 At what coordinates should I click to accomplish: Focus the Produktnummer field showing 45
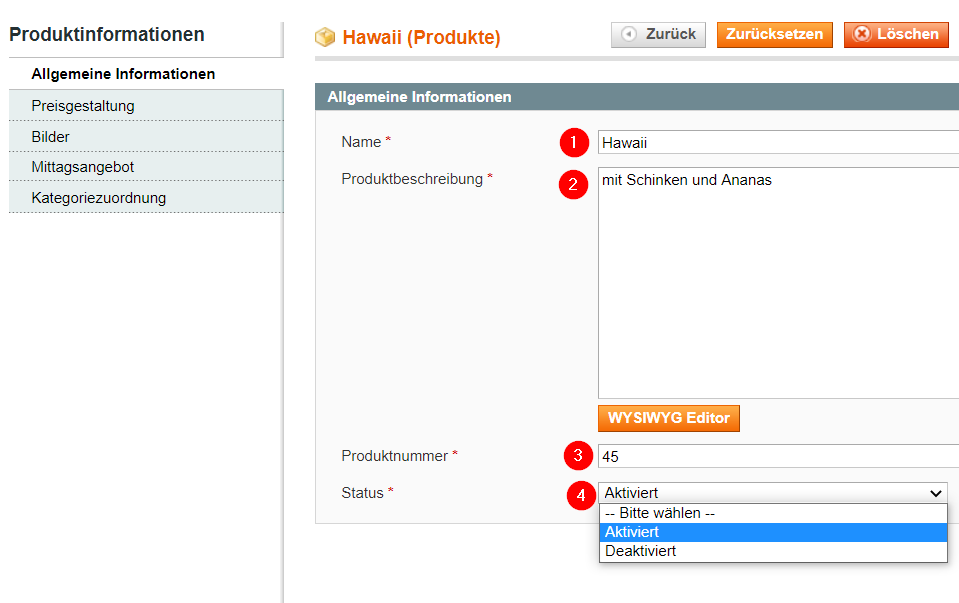(x=778, y=456)
